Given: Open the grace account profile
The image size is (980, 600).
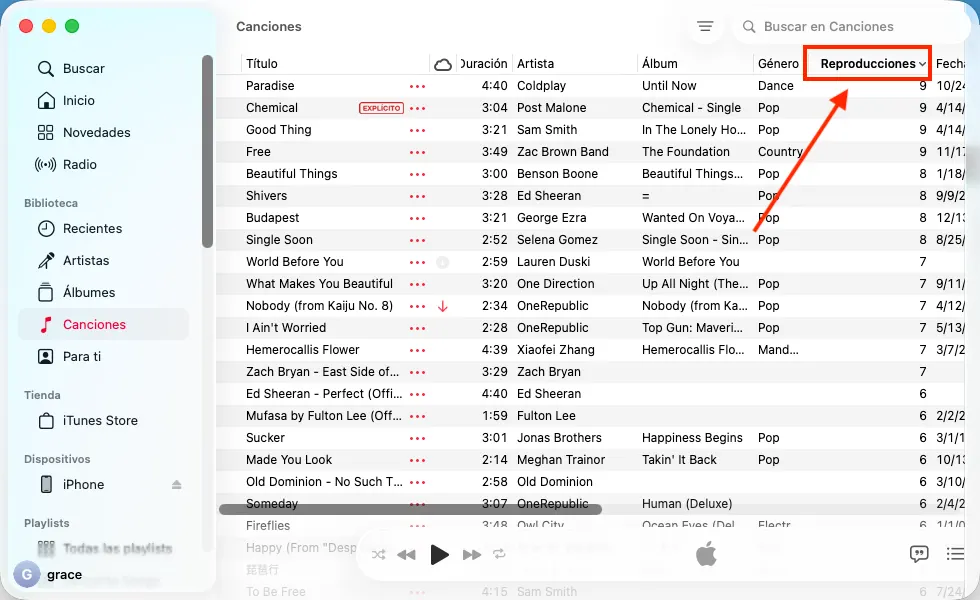Looking at the screenshot, I should [x=49, y=574].
